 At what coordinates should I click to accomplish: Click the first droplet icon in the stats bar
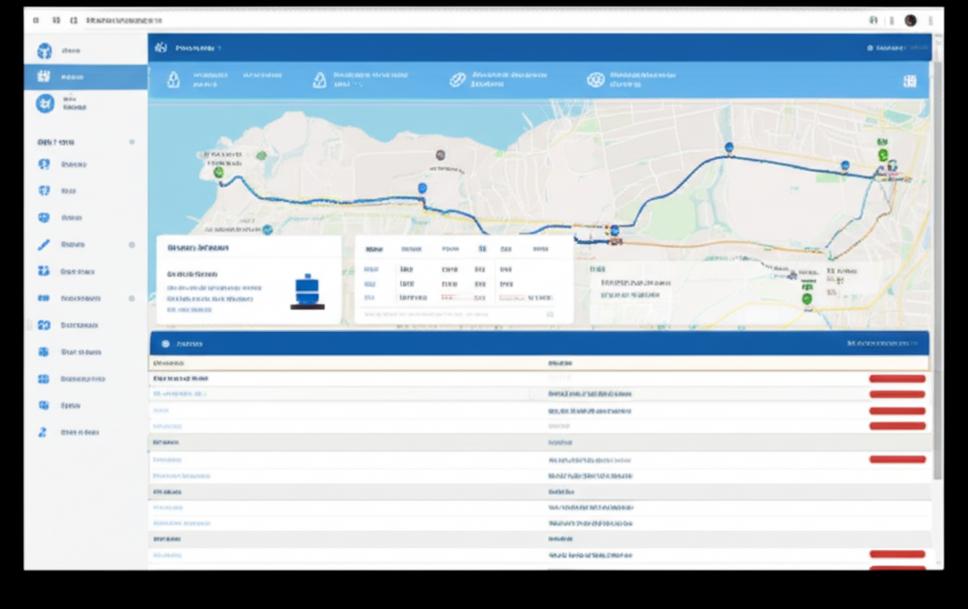[173, 80]
